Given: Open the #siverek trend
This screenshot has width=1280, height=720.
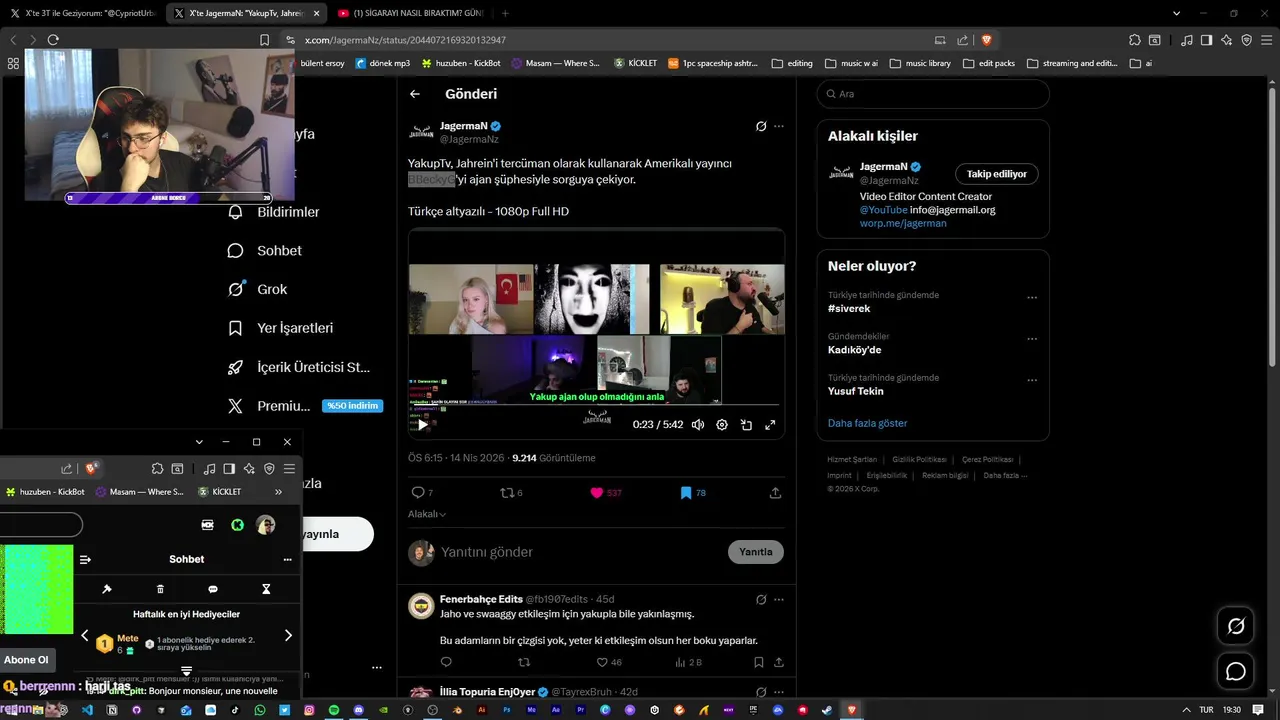Looking at the screenshot, I should click(x=849, y=308).
